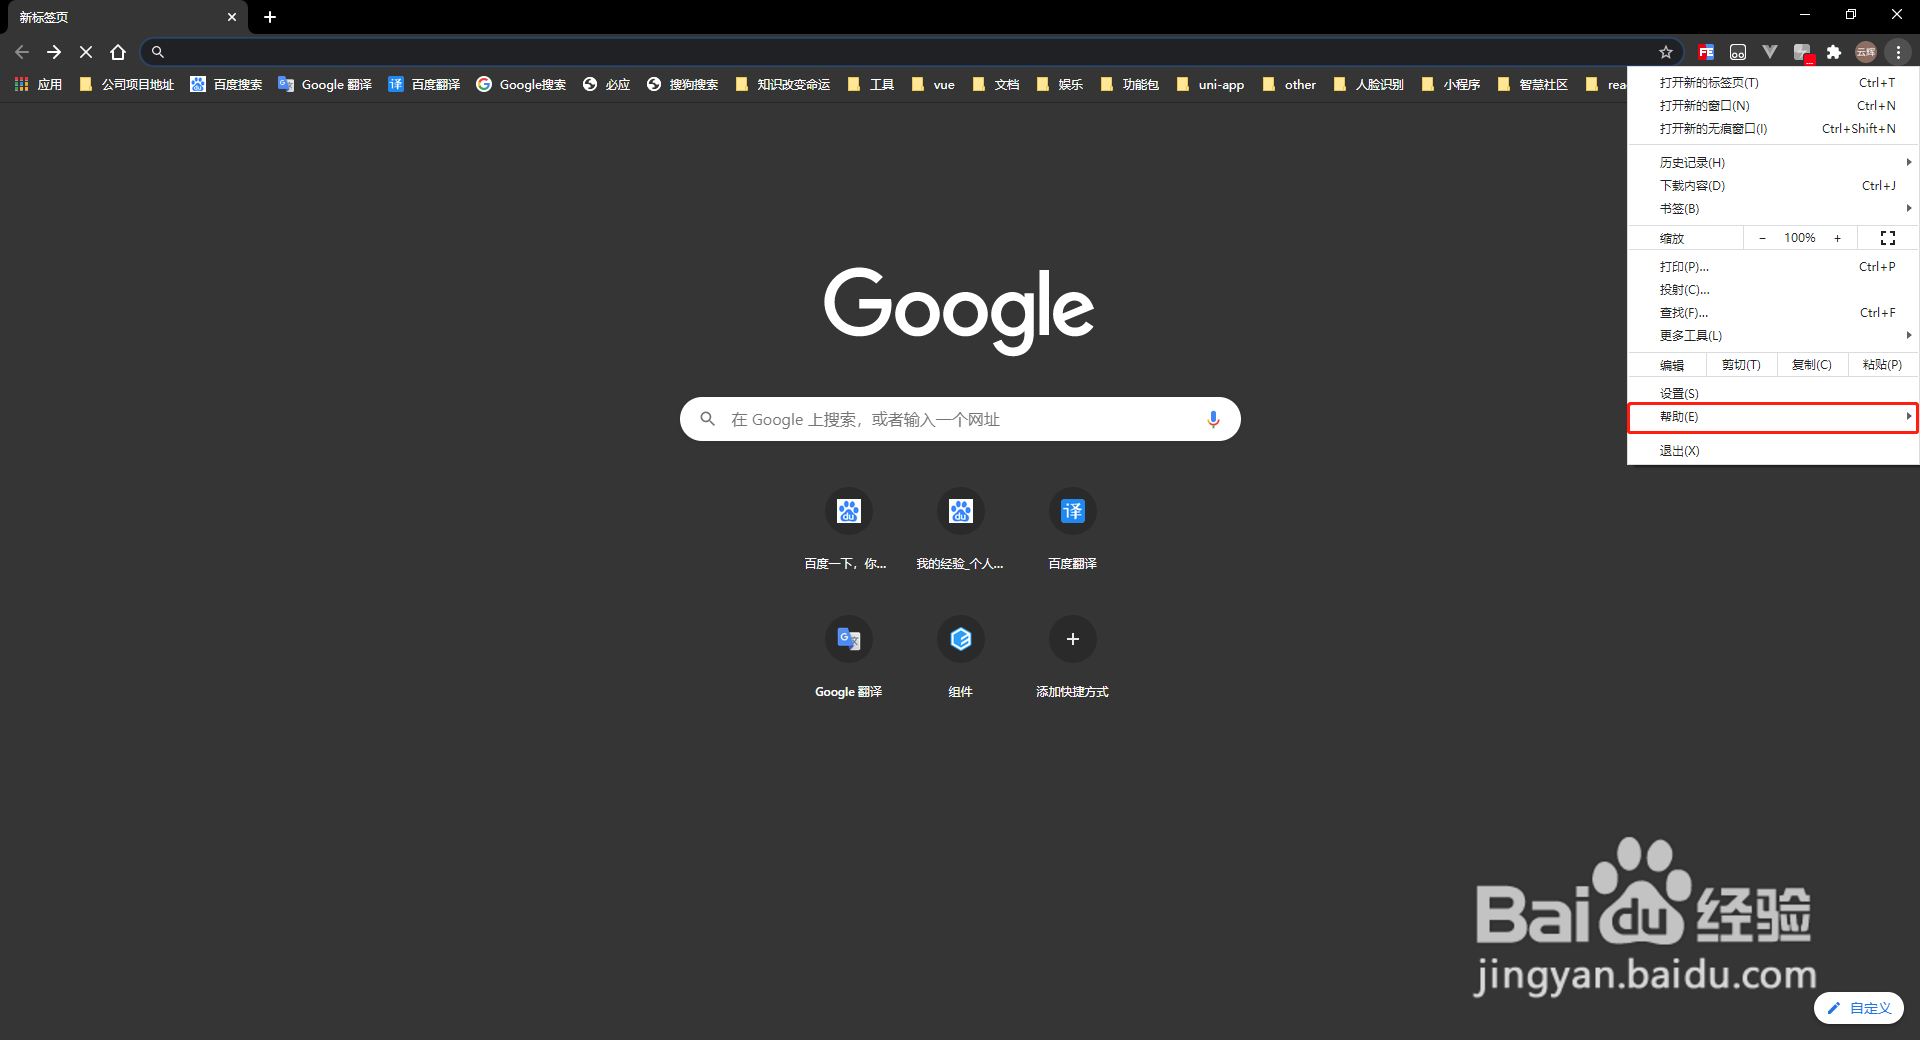Expand the 历史记录 submenu

(1773, 162)
